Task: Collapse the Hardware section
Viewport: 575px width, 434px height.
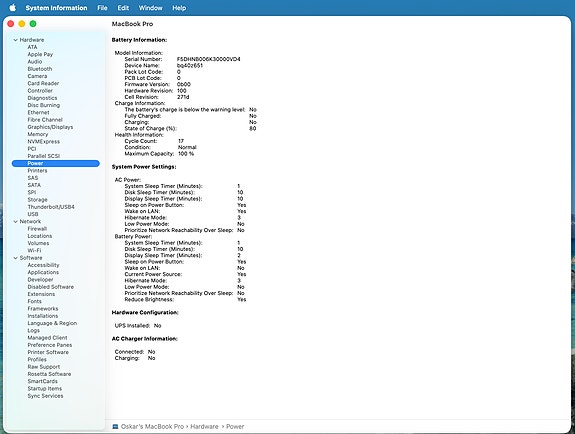Action: 15,40
